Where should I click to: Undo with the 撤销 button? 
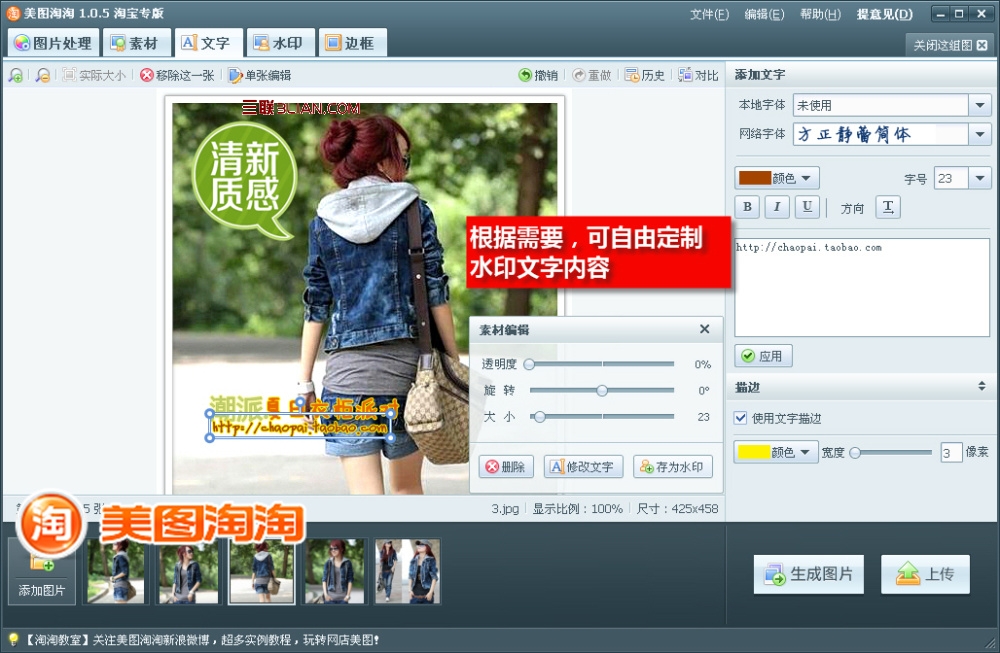[538, 75]
